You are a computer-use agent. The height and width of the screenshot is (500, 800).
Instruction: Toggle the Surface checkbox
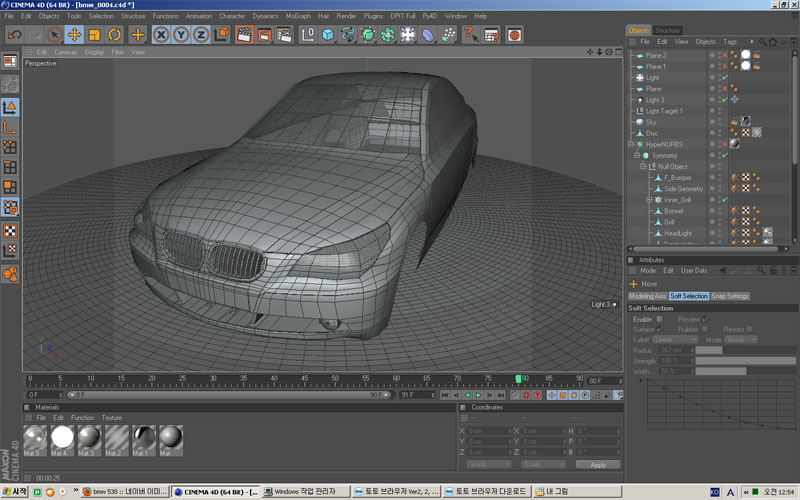(660, 329)
